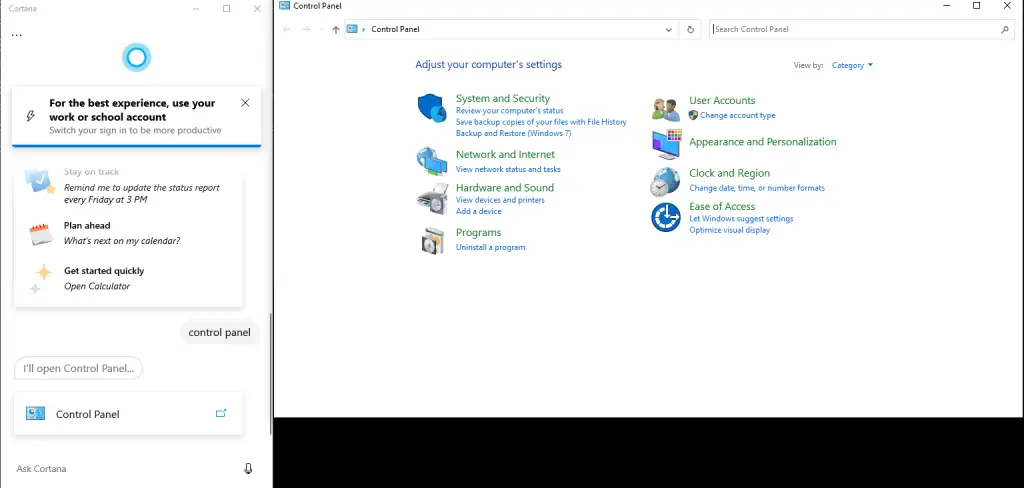Click Switch your sign in to be more productive

coord(135,131)
